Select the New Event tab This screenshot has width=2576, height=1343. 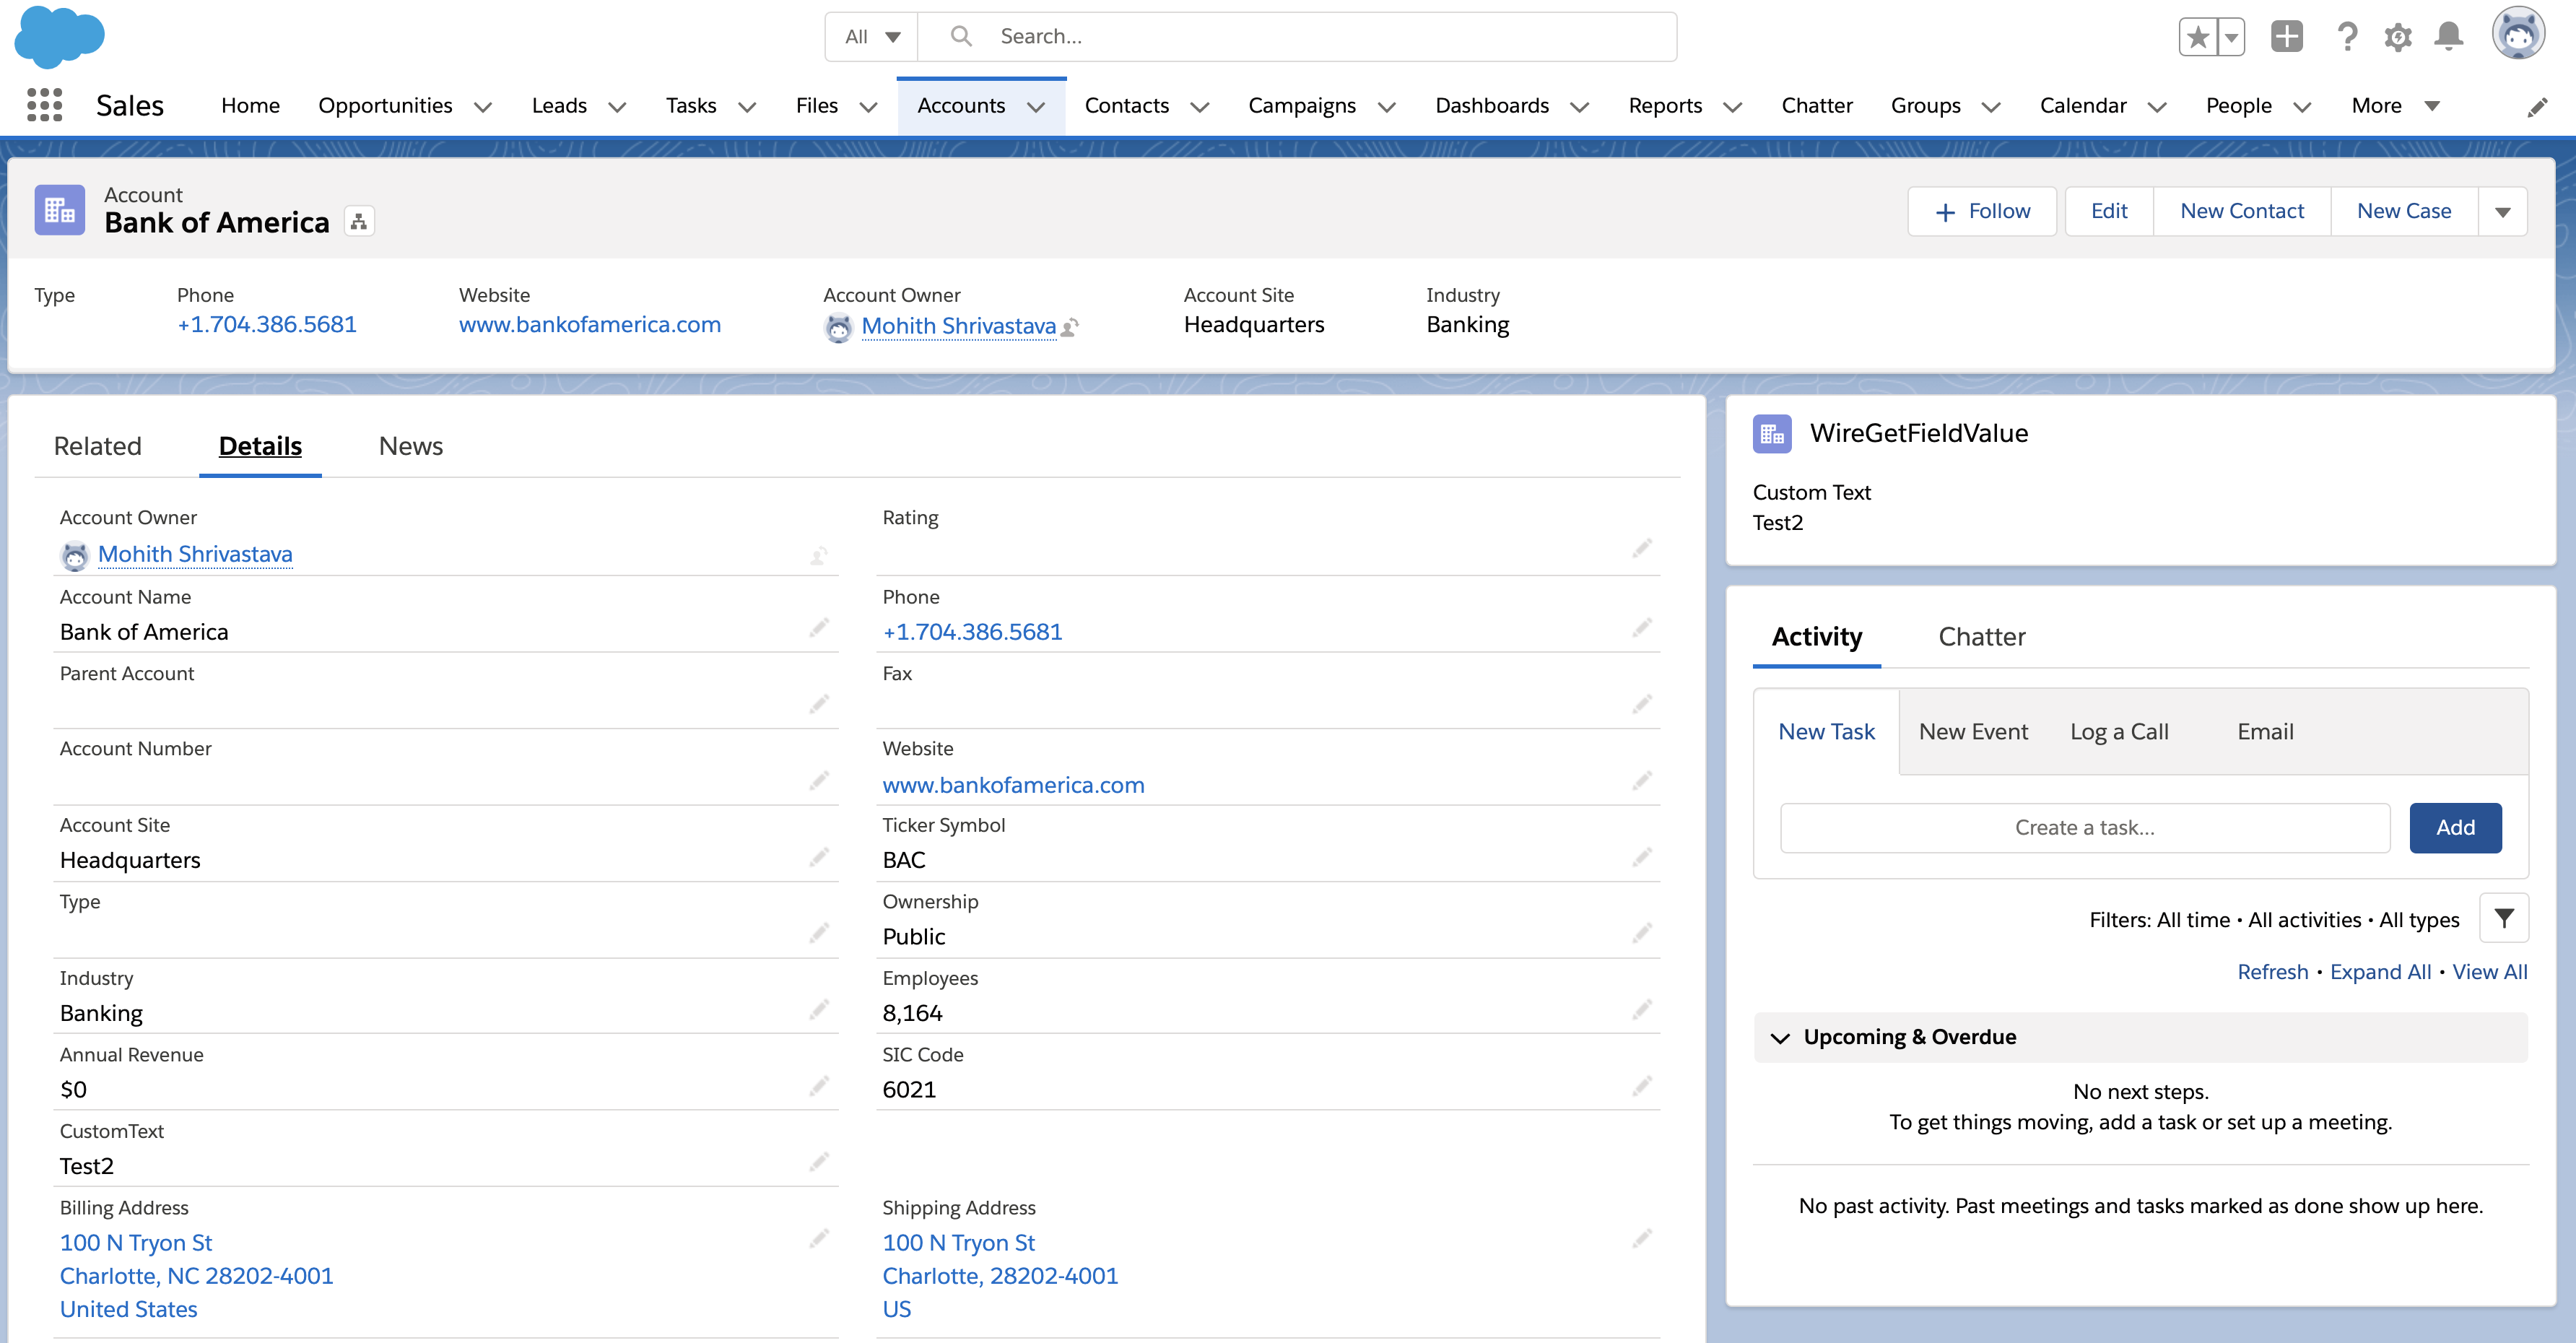[x=1973, y=732]
